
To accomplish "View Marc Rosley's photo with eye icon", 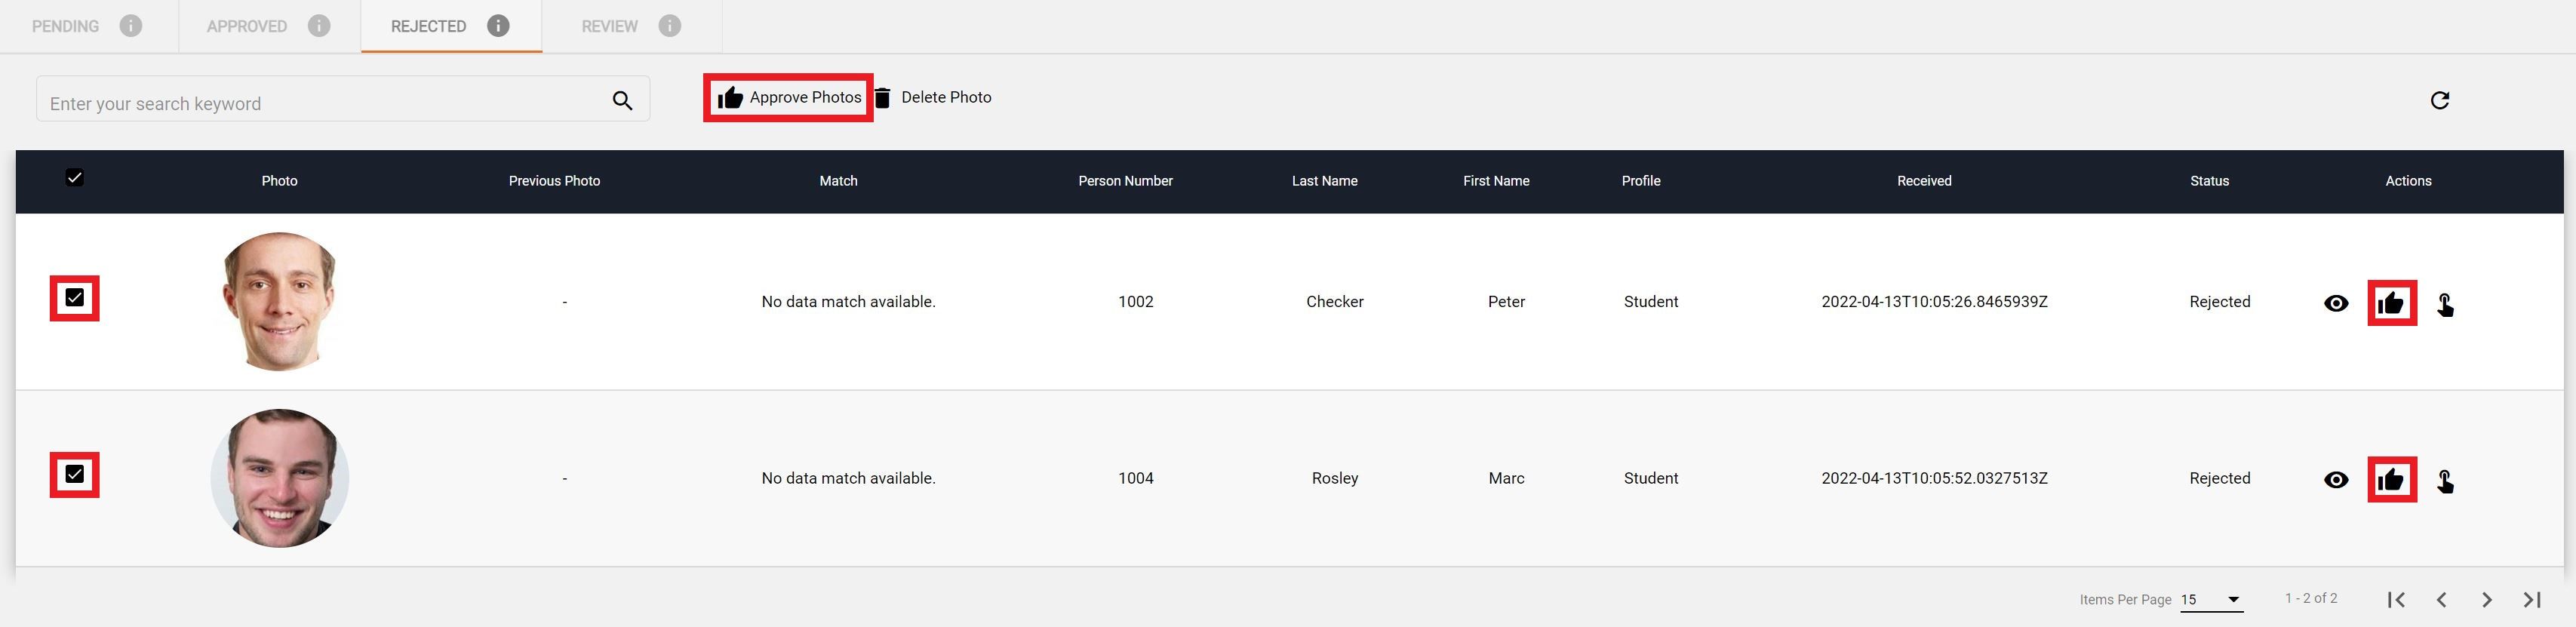I will (2336, 480).
